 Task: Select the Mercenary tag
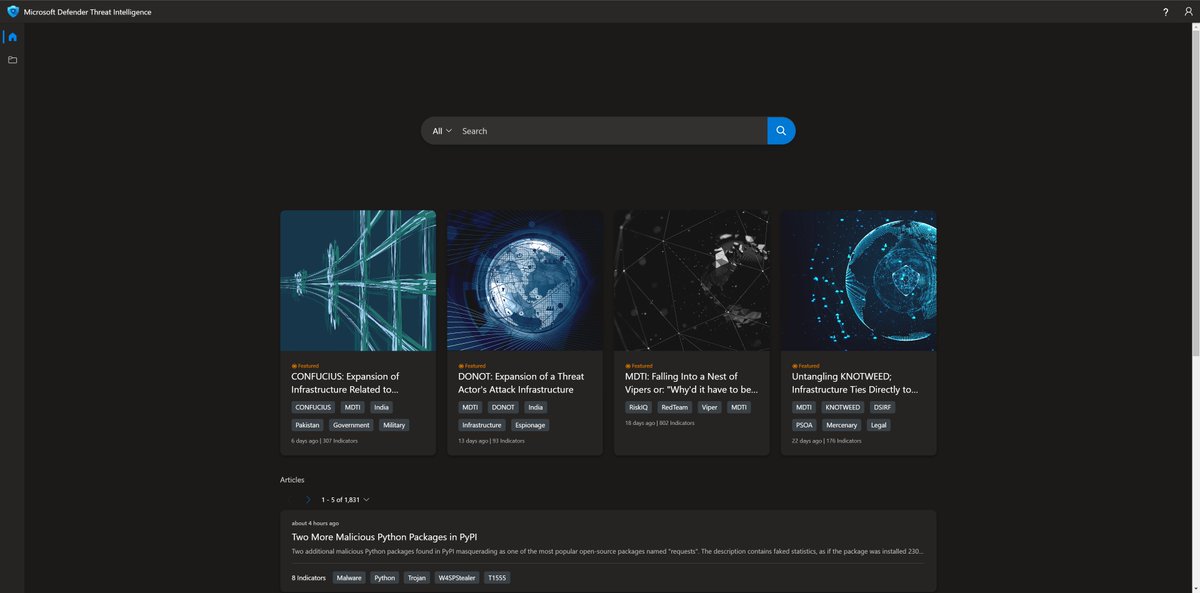click(842, 425)
